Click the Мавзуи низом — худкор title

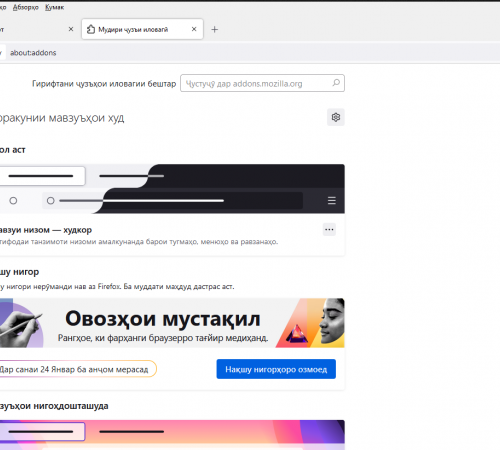(46, 230)
